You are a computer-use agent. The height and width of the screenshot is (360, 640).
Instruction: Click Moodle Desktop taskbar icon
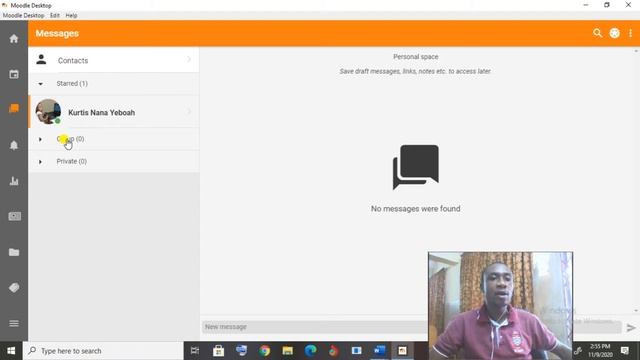pos(402,351)
